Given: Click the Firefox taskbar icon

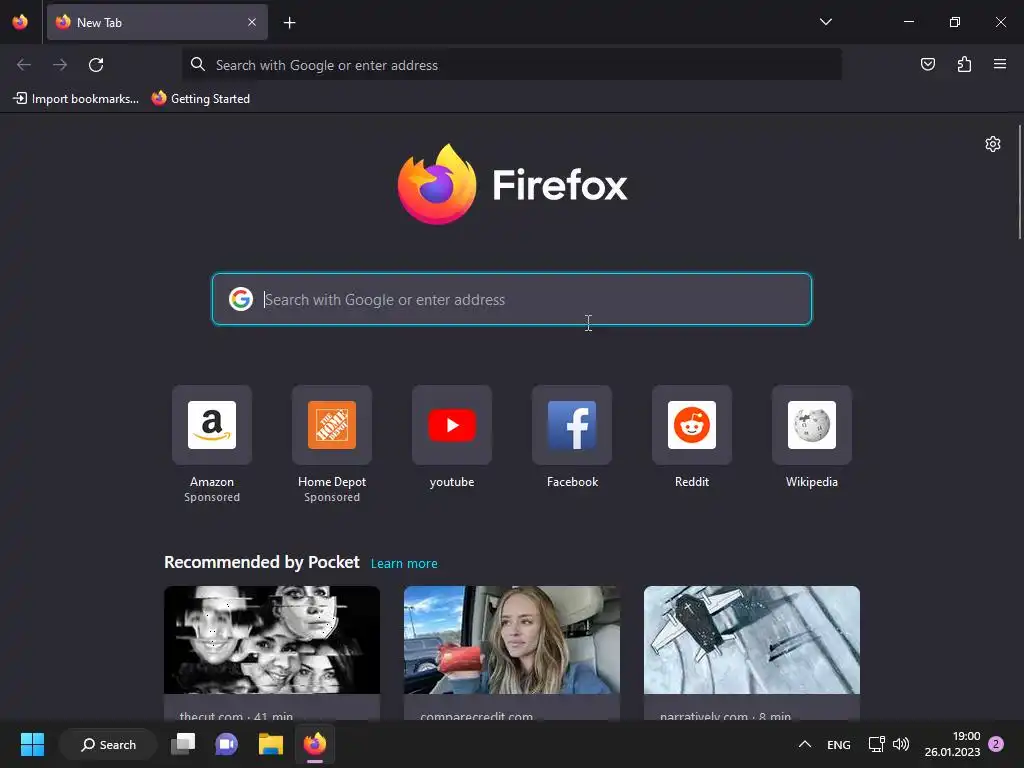Looking at the screenshot, I should [x=315, y=744].
